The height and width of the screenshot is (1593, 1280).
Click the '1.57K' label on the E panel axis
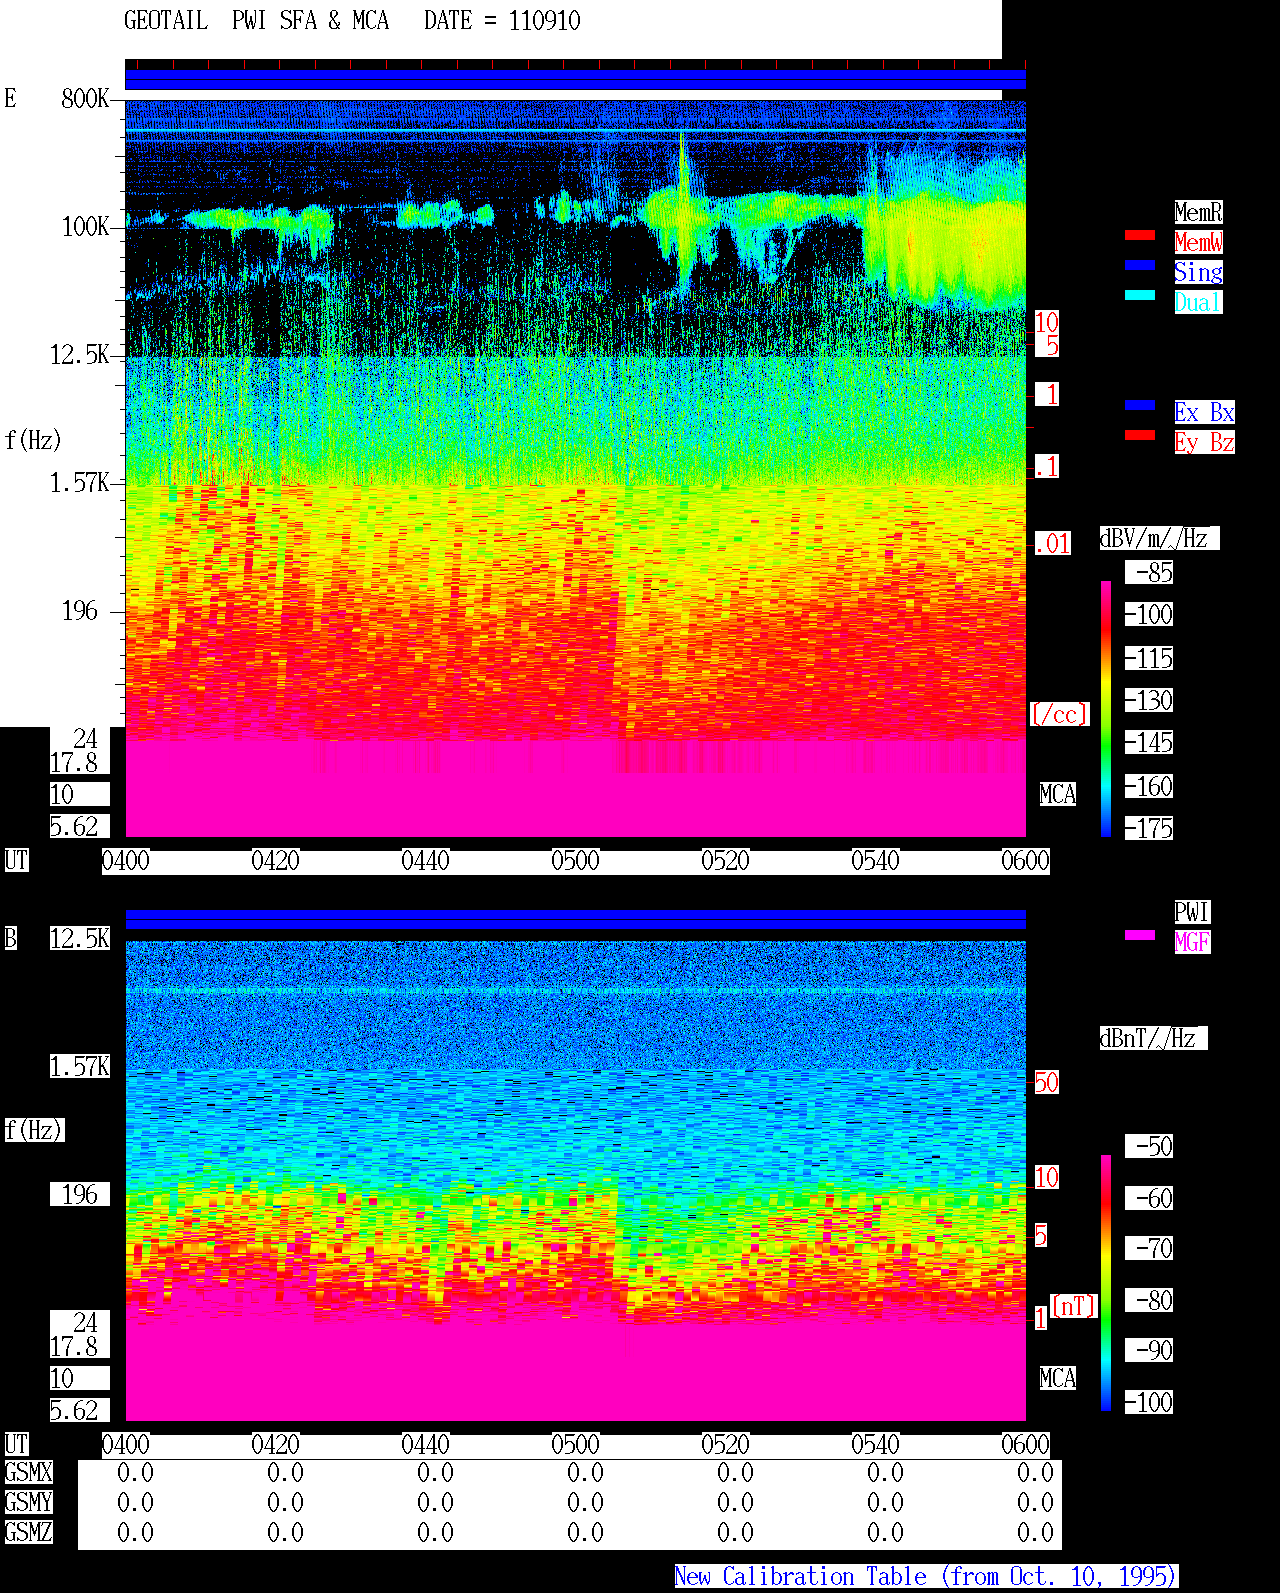(80, 482)
